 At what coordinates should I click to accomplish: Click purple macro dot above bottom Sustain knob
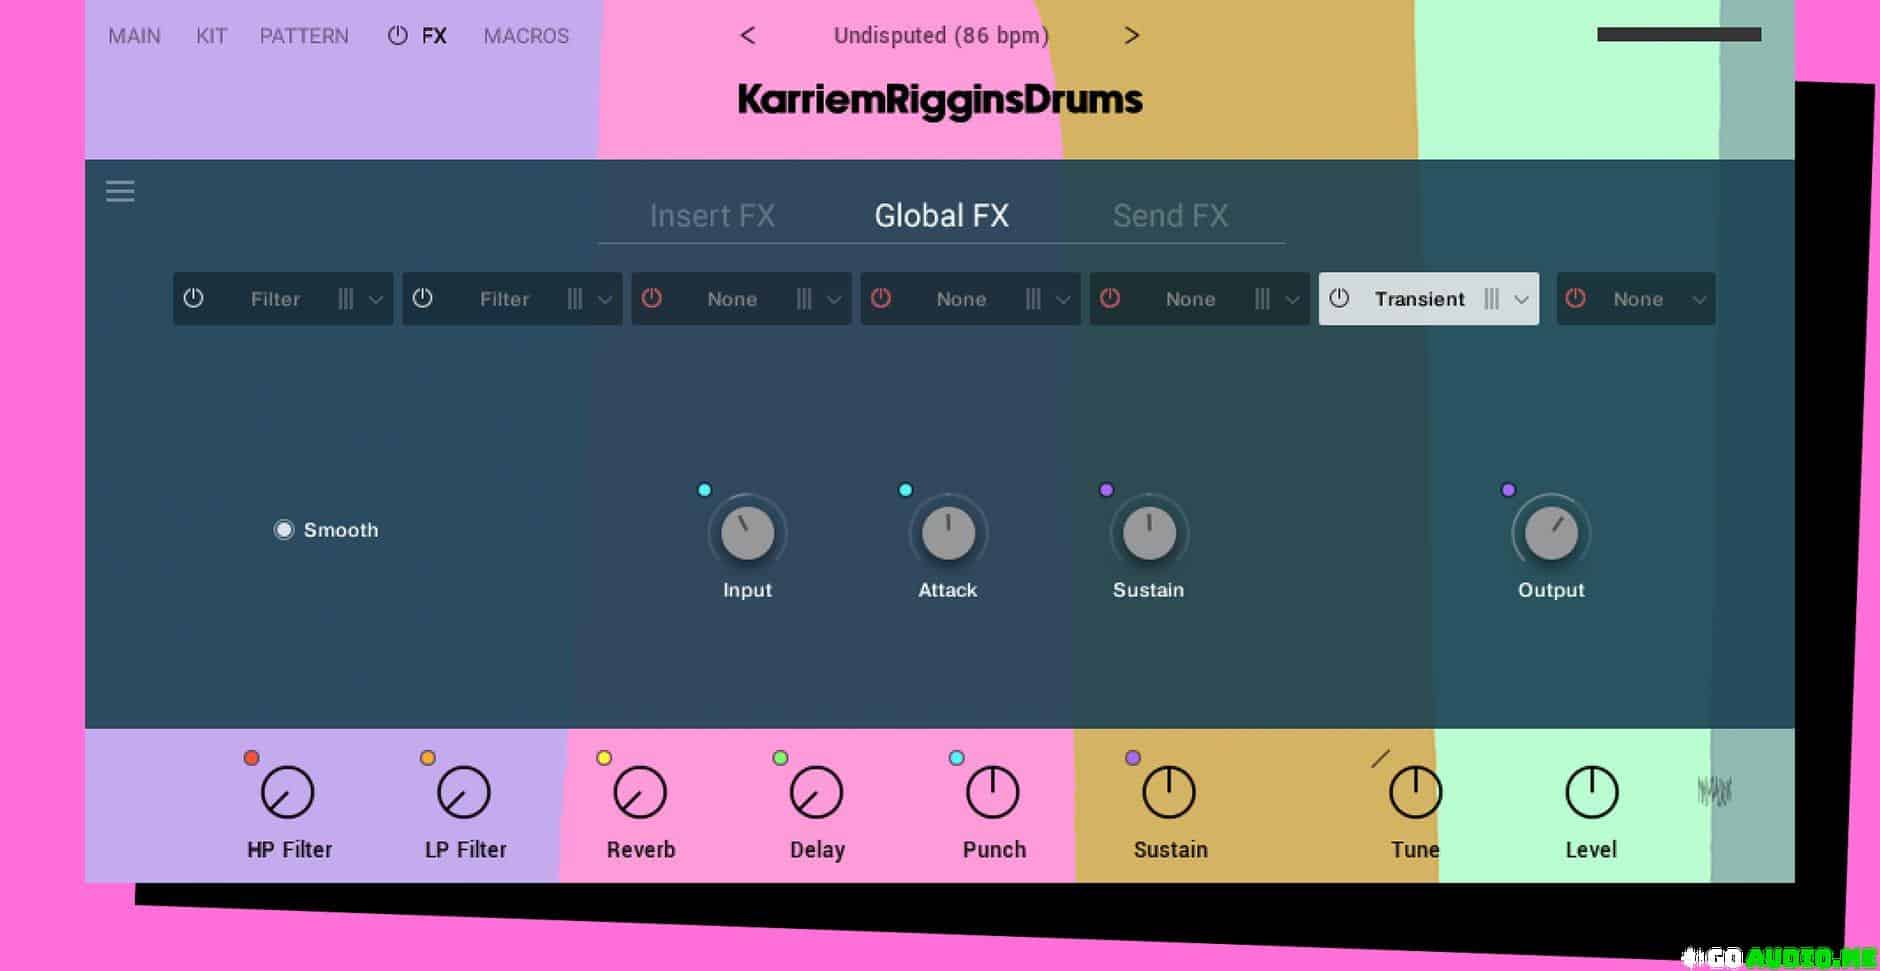(x=1133, y=758)
